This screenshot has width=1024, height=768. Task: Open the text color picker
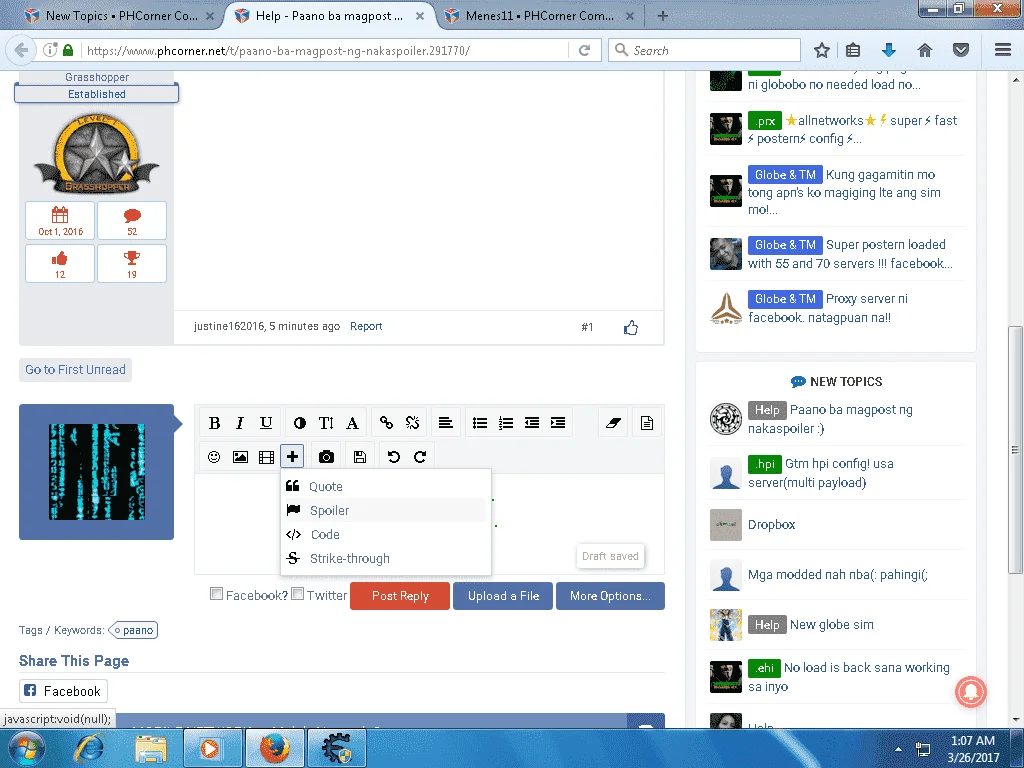(x=300, y=423)
